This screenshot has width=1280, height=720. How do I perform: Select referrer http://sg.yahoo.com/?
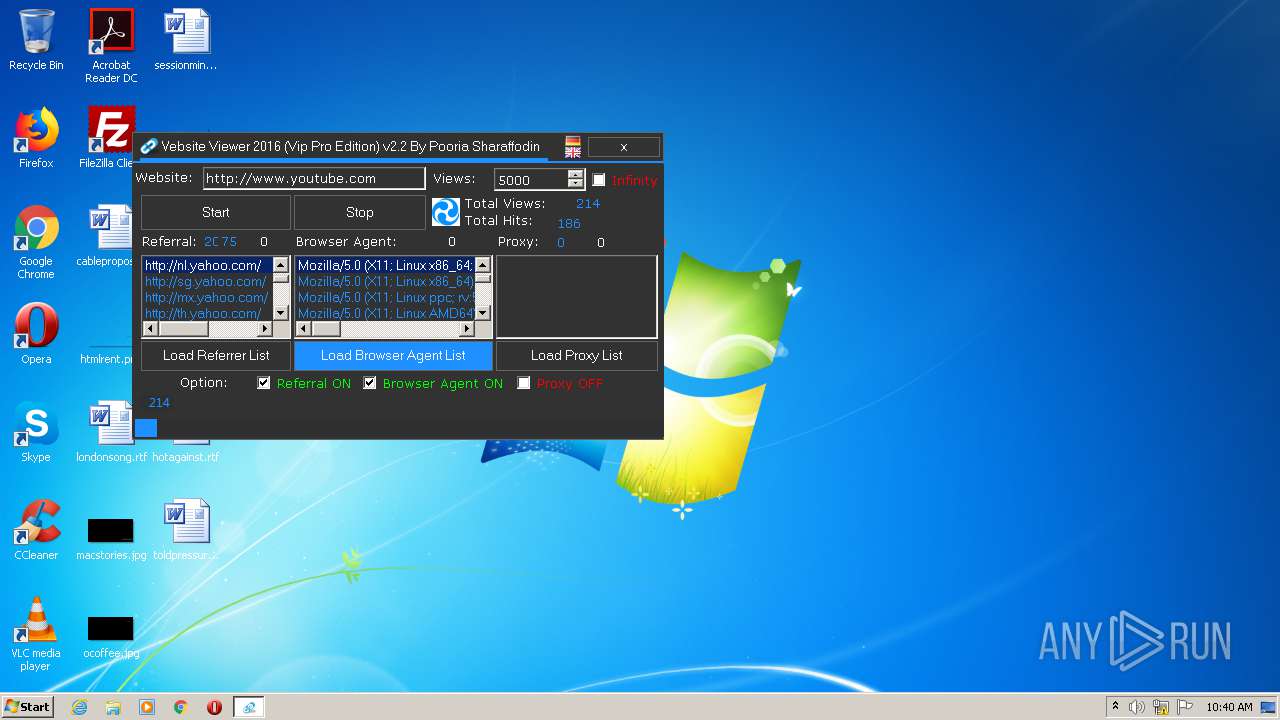coord(207,281)
